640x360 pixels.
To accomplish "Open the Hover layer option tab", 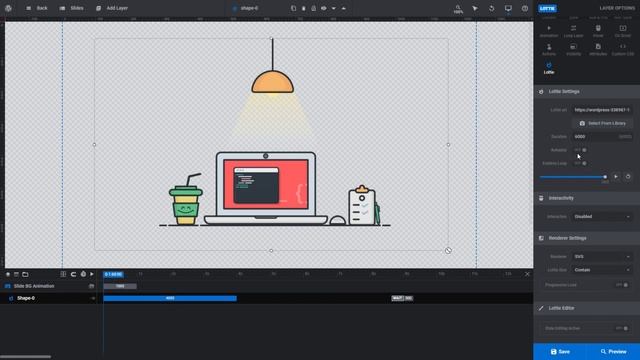I will (598, 31).
